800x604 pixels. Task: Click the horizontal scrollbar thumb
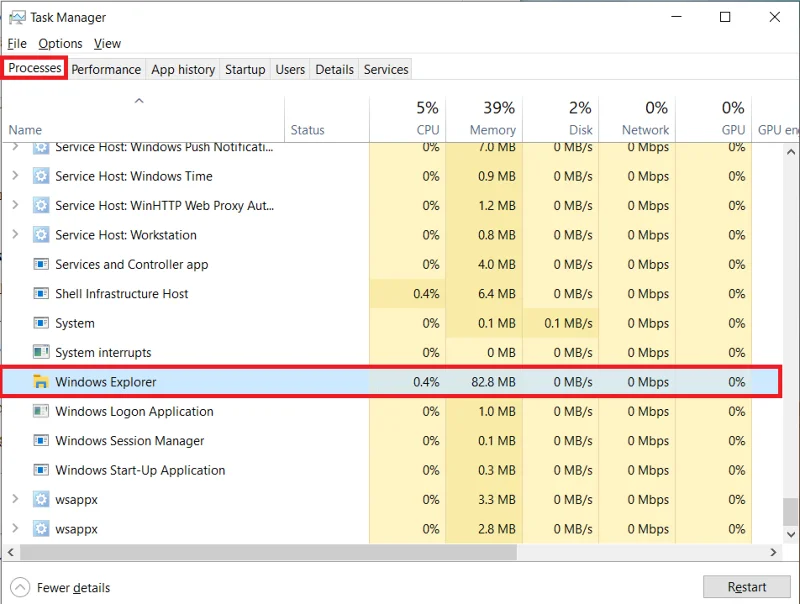(x=268, y=552)
